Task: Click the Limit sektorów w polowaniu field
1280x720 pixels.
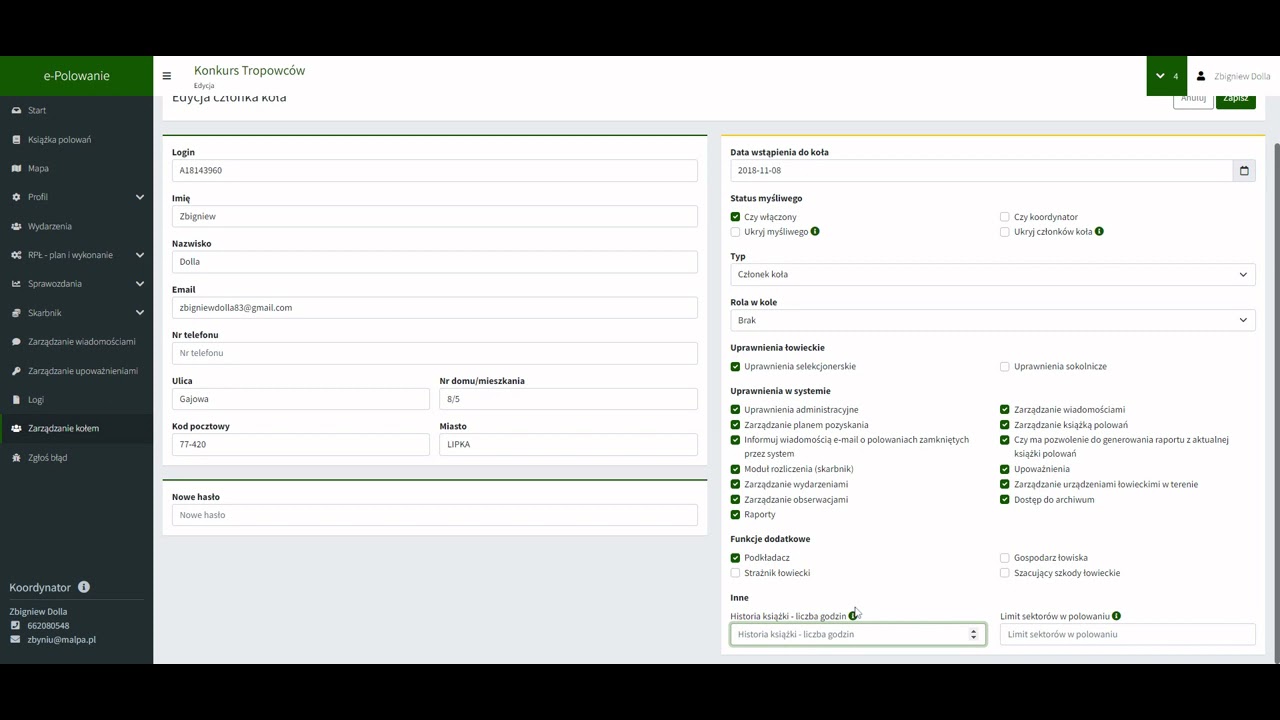Action: (x=1127, y=634)
